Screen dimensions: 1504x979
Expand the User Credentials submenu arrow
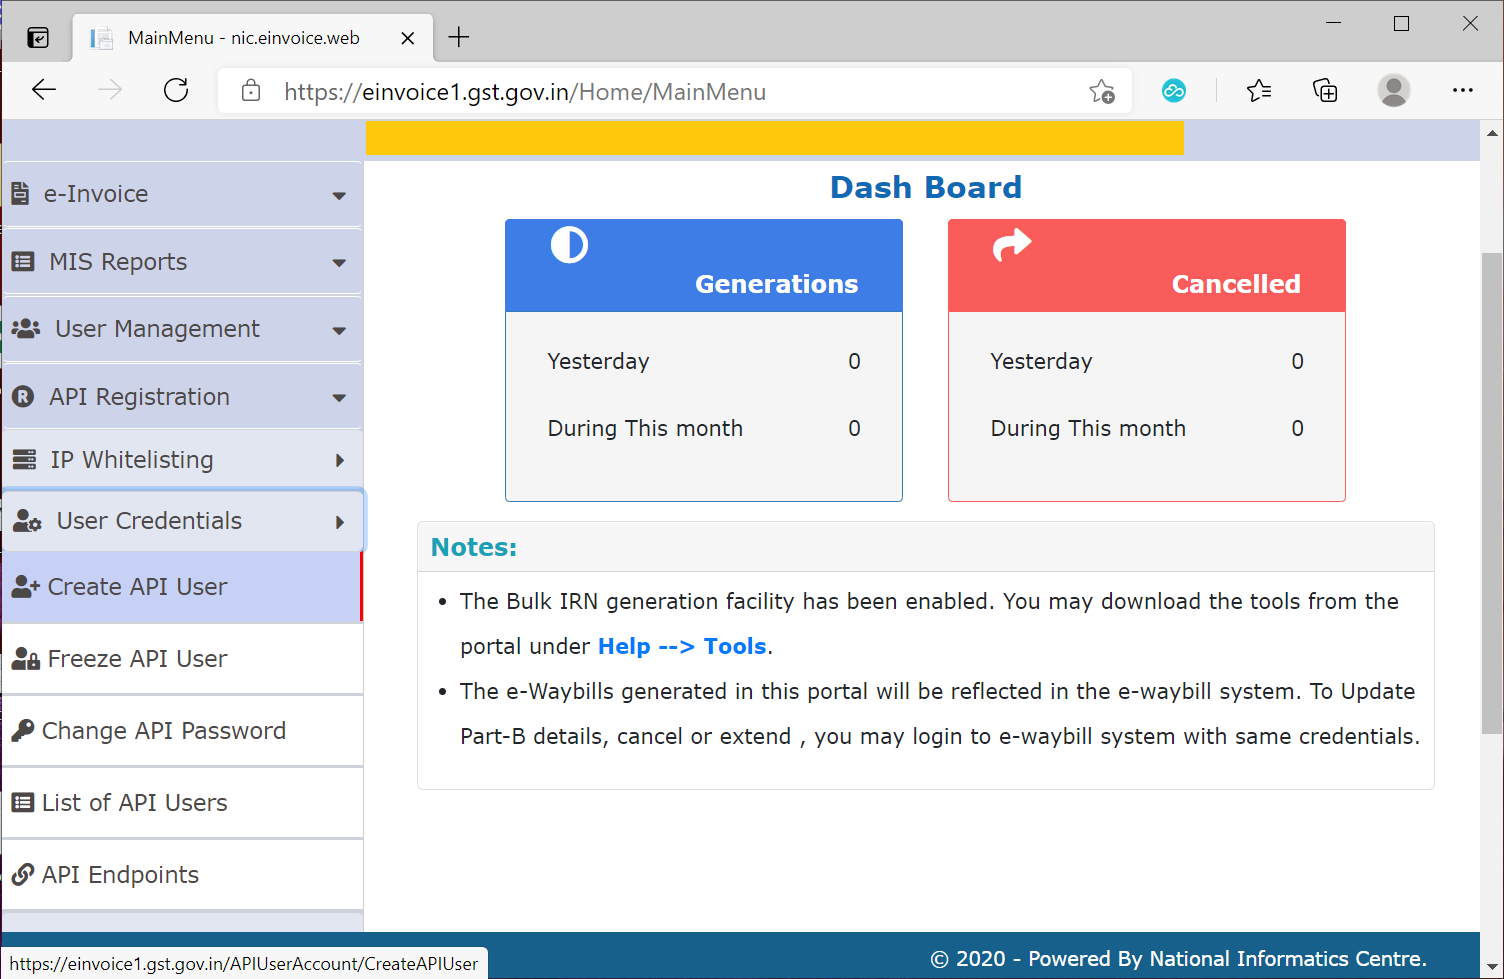[x=340, y=520]
